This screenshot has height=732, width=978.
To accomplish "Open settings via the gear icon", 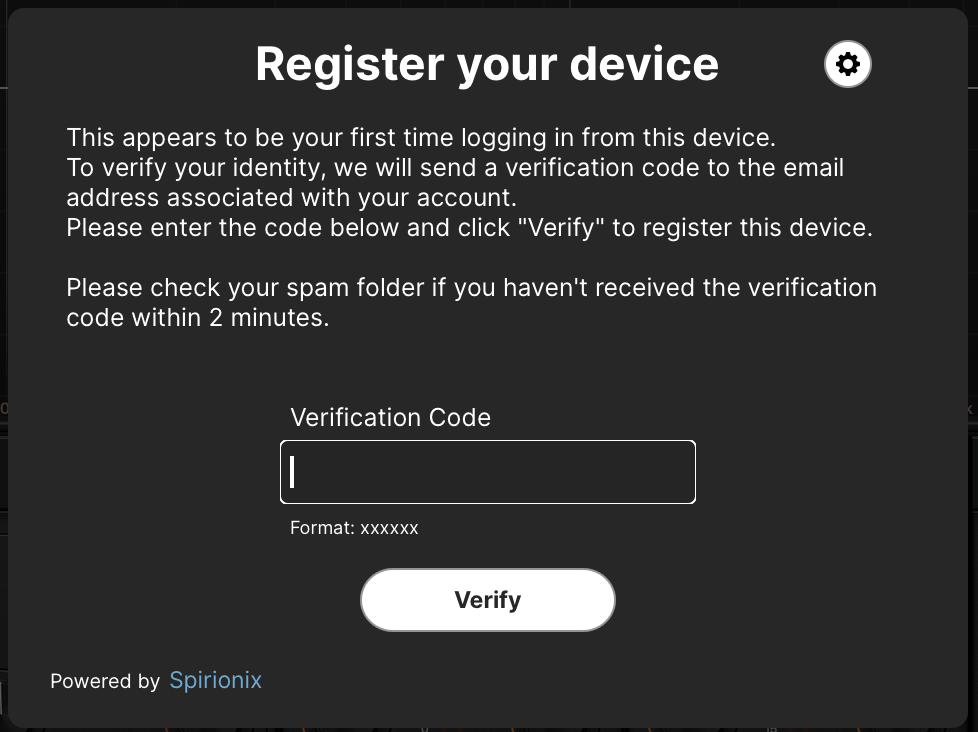I will [x=848, y=64].
